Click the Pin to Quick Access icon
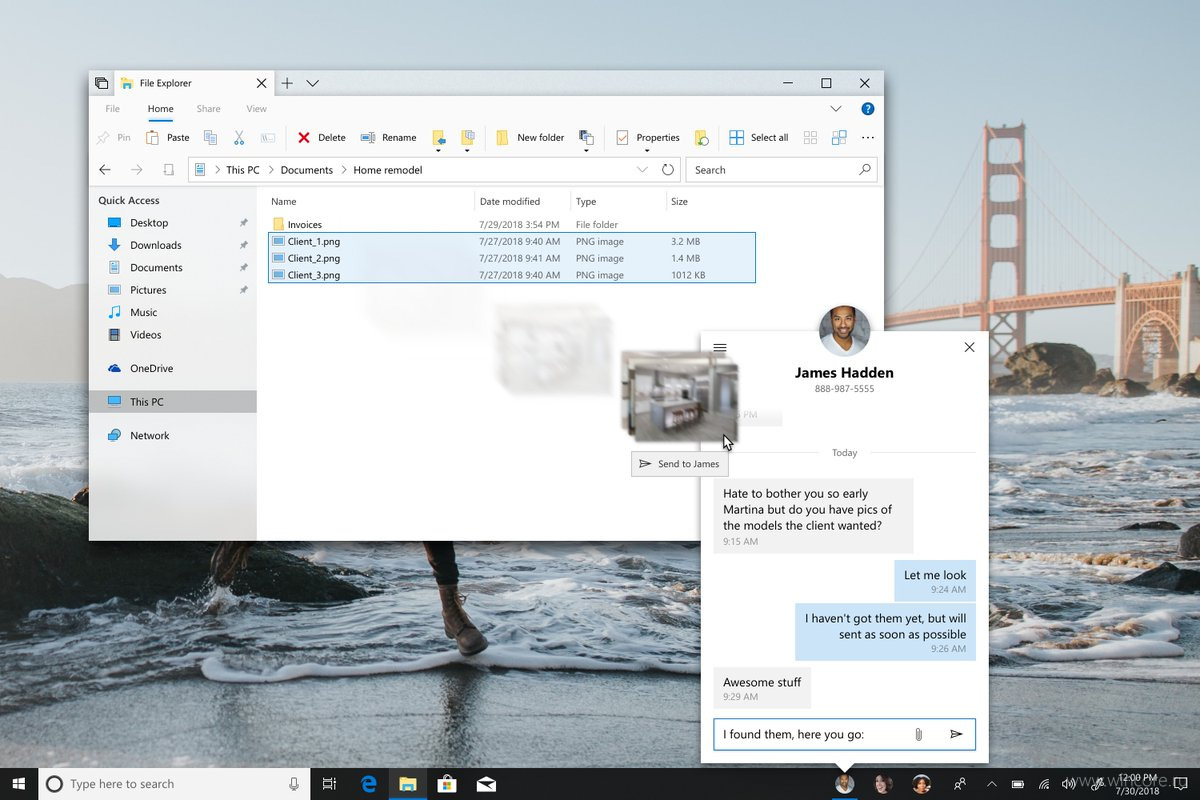Image resolution: width=1200 pixels, height=800 pixels. click(x=103, y=138)
